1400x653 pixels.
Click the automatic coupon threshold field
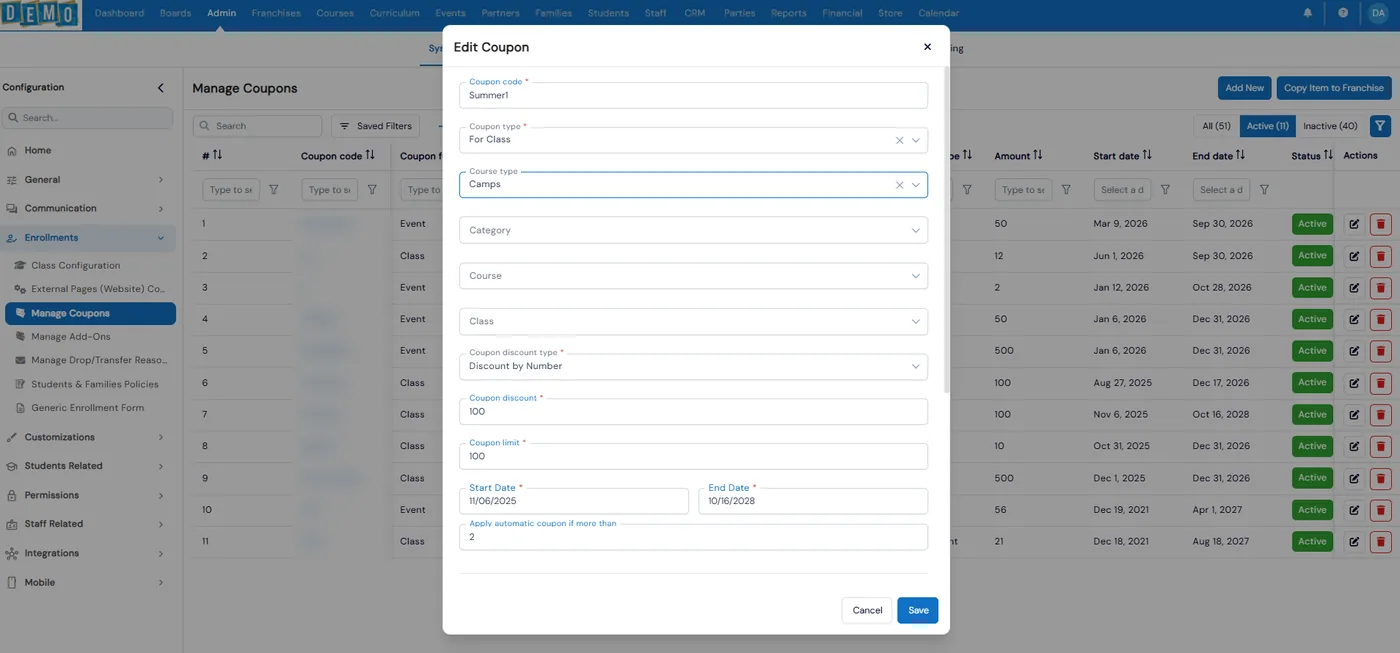coord(693,537)
